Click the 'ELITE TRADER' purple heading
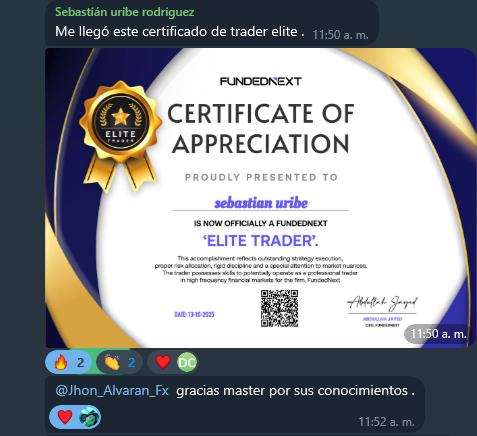The image size is (477, 436). [x=261, y=241]
